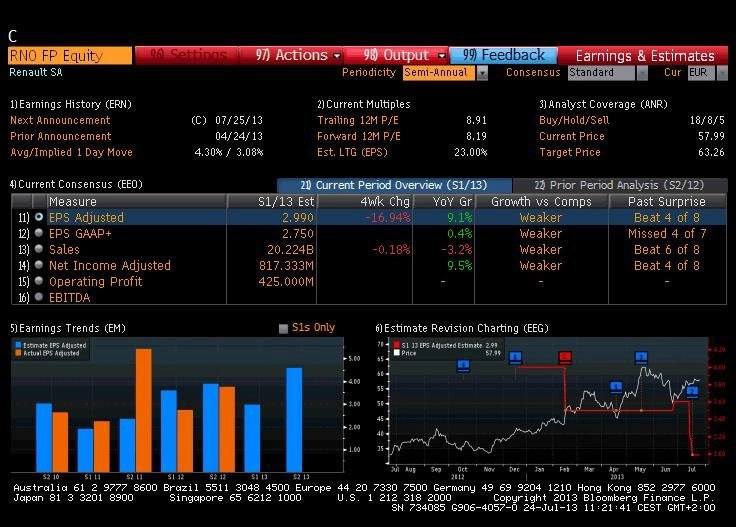Click the EPS Adjusted estimate 2.990
Image resolution: width=736 pixels, height=527 pixels.
[298, 217]
